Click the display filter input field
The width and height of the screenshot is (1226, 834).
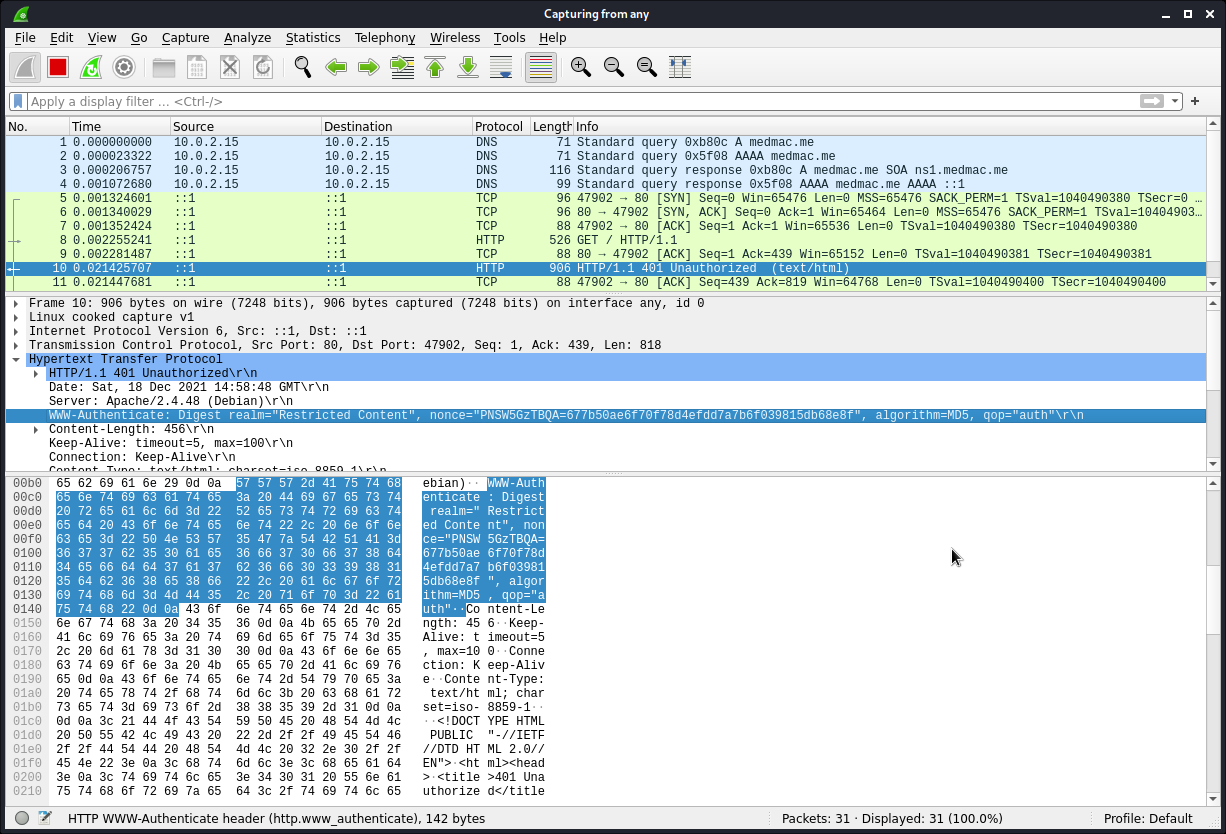582,101
